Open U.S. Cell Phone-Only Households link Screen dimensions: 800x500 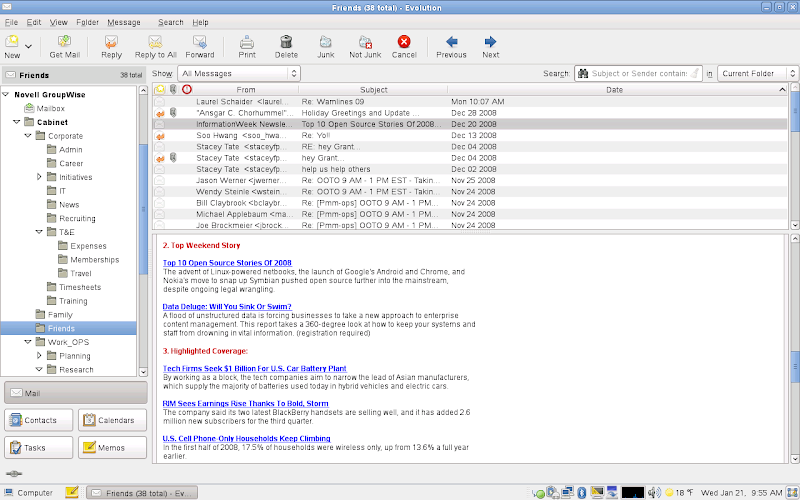246,438
